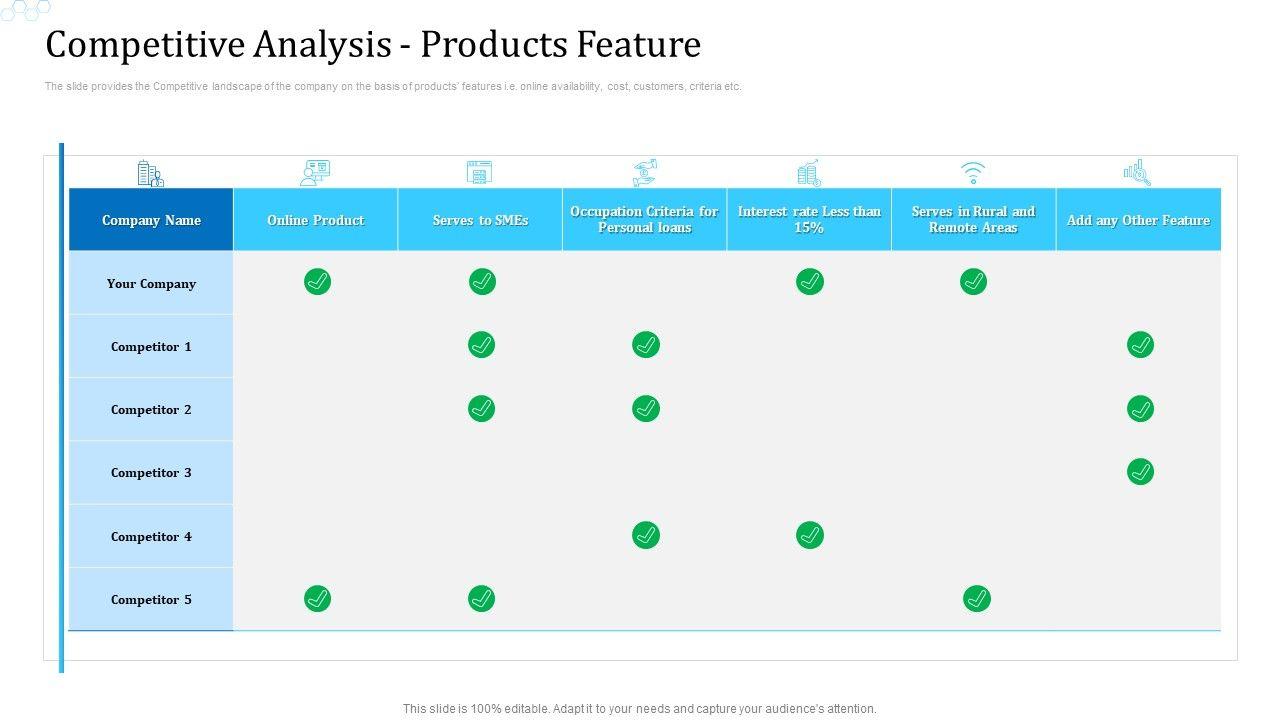This screenshot has width=1280, height=720.
Task: Click the Add any Other Feature header
Action: point(1138,220)
